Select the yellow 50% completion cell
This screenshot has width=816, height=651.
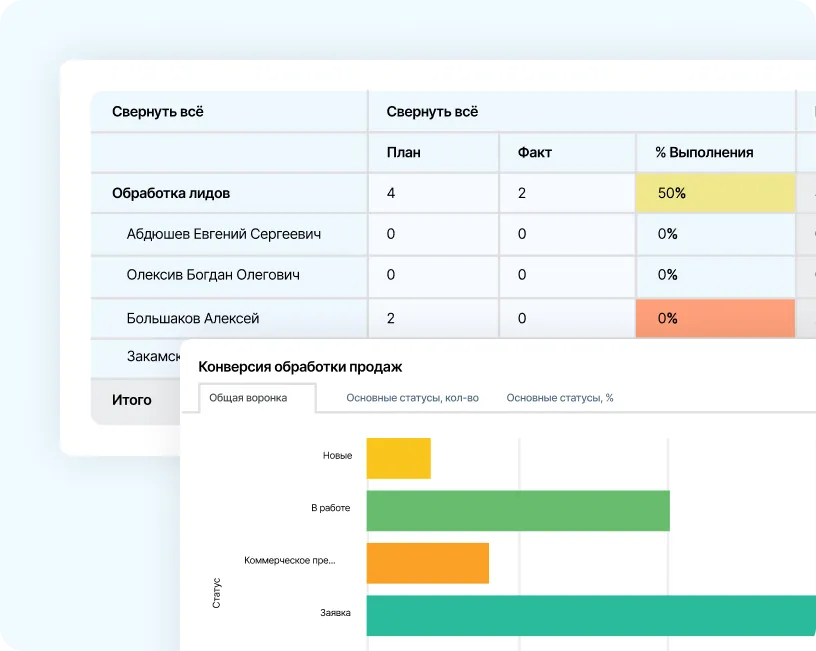[x=715, y=193]
